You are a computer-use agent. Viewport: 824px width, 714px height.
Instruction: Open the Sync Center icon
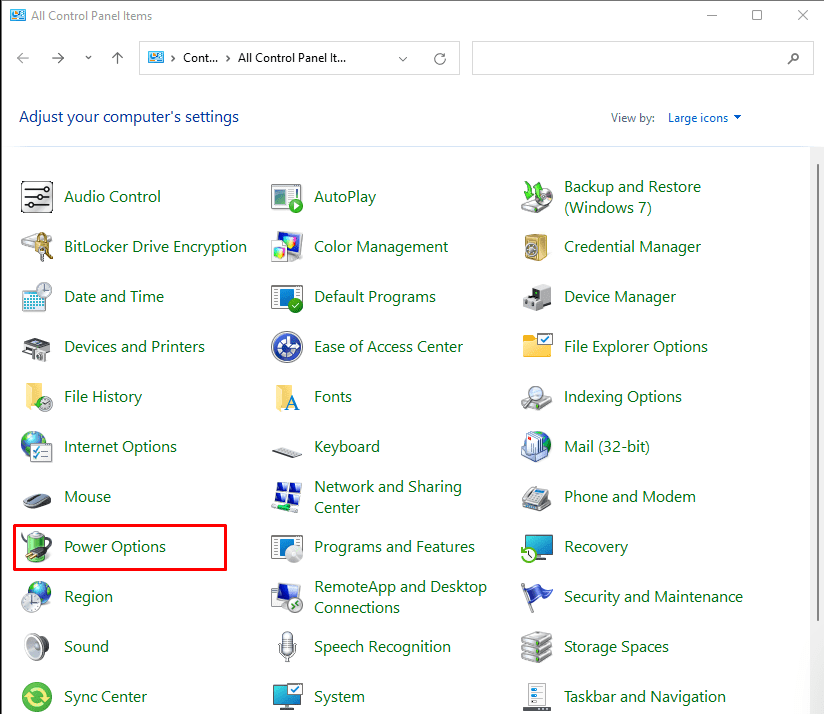[37, 696]
